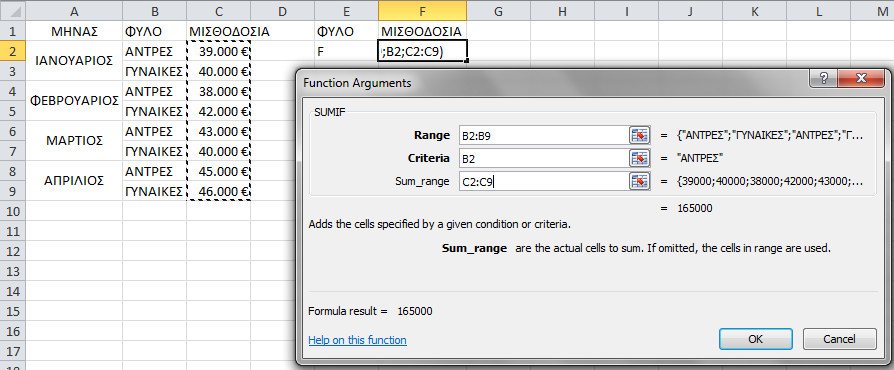The height and width of the screenshot is (370, 894).
Task: Click the collapse-dialog icon beside Sum_range field
Action: click(x=640, y=181)
